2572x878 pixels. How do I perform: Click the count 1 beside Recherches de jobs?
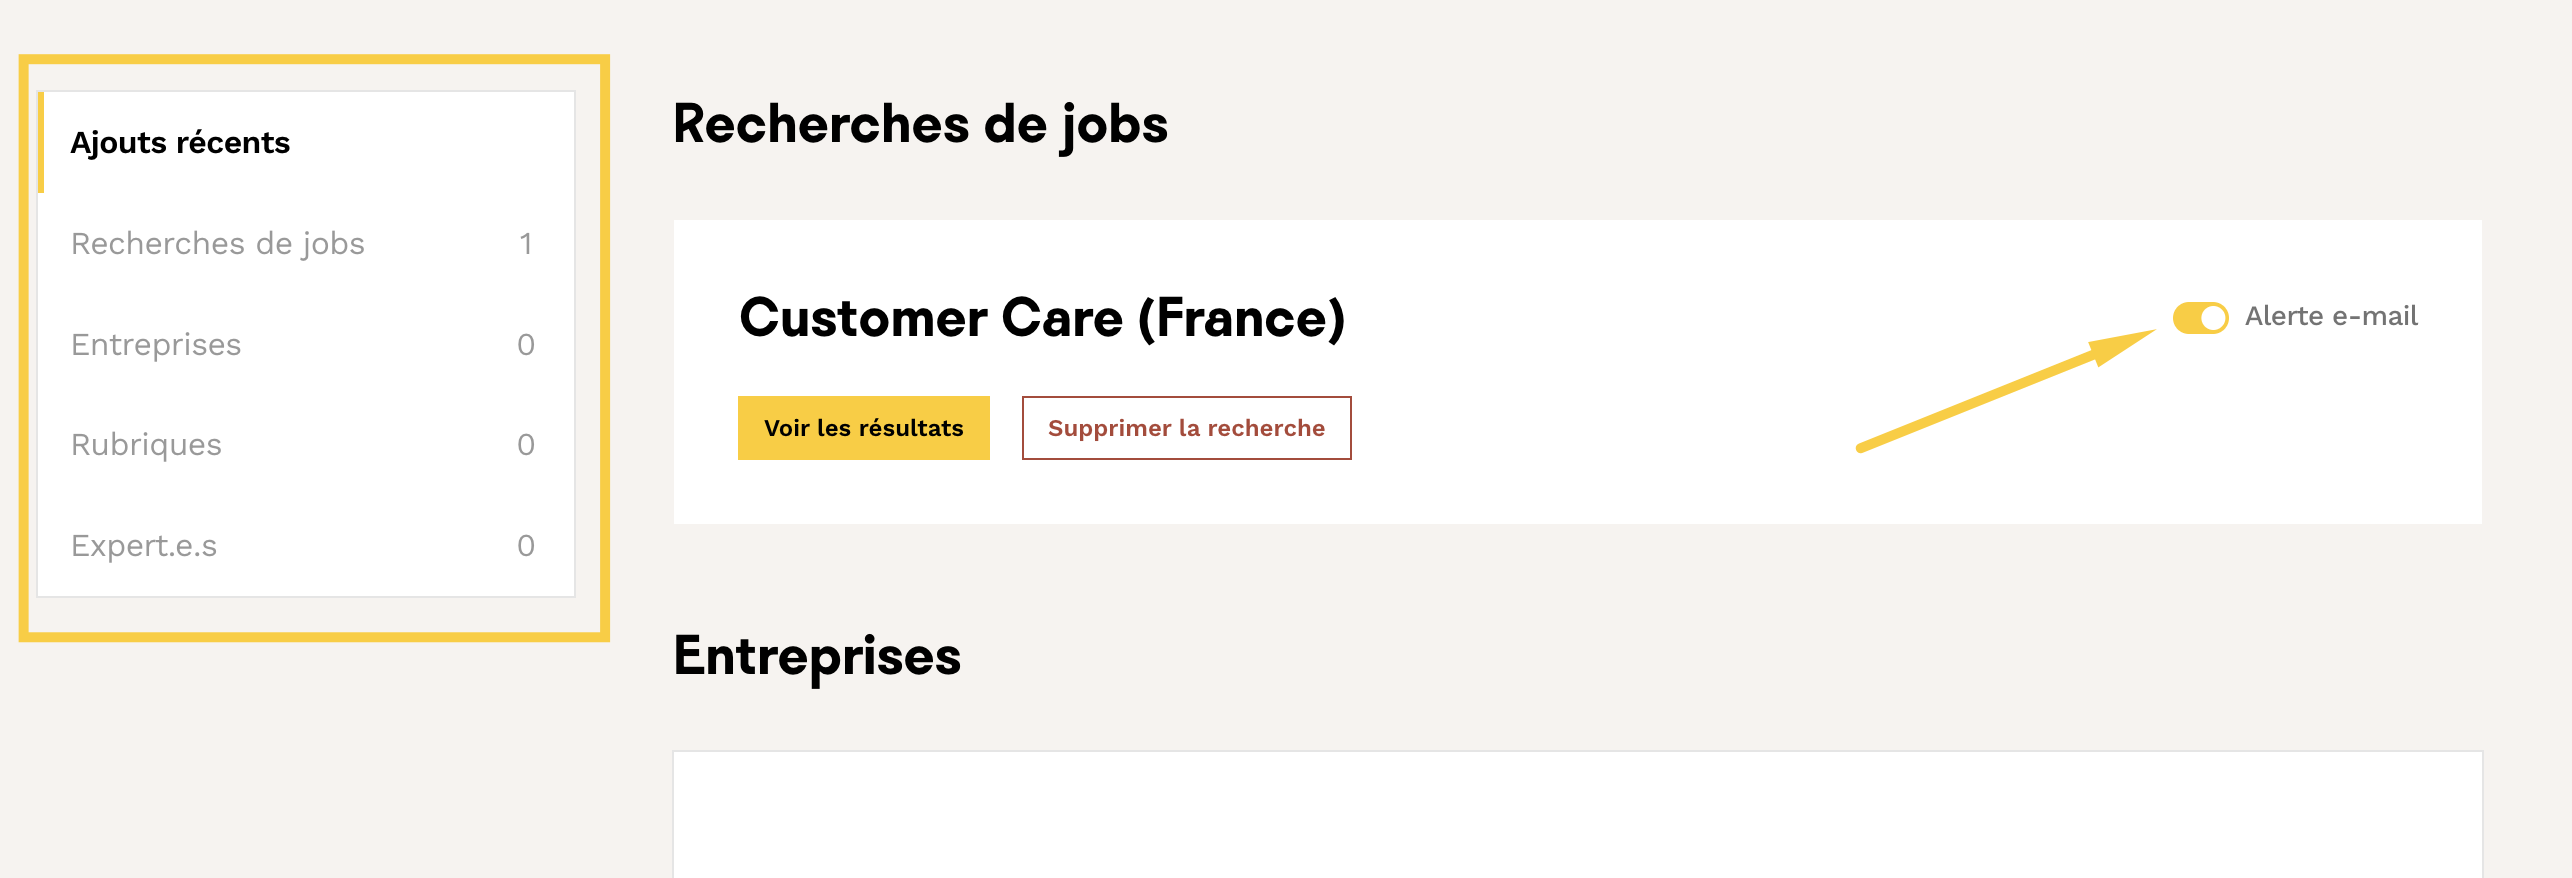tap(526, 244)
